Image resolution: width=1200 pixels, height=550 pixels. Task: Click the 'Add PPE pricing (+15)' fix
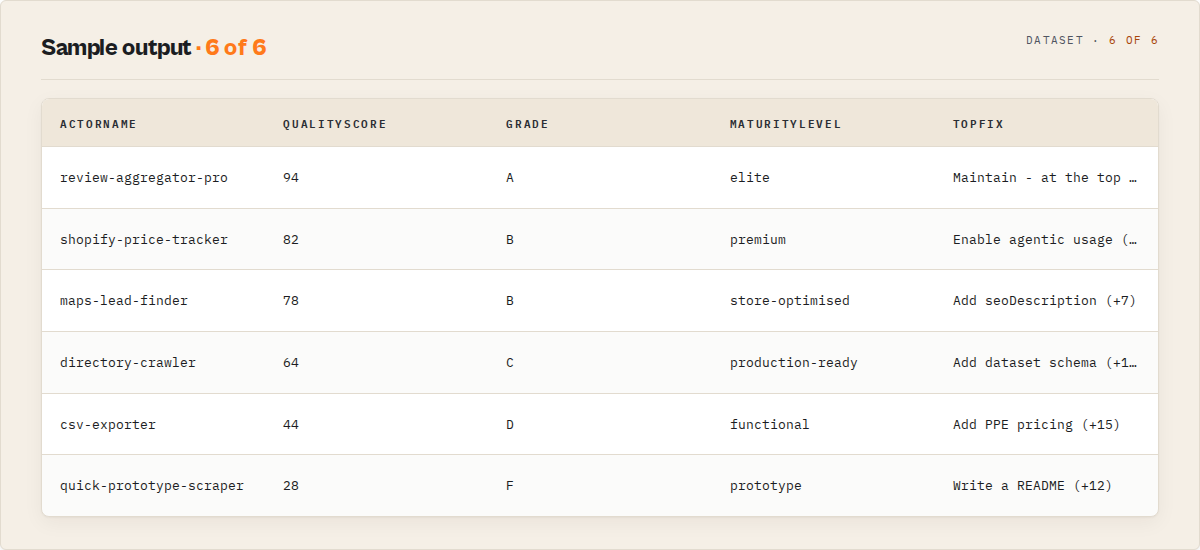tap(1037, 425)
